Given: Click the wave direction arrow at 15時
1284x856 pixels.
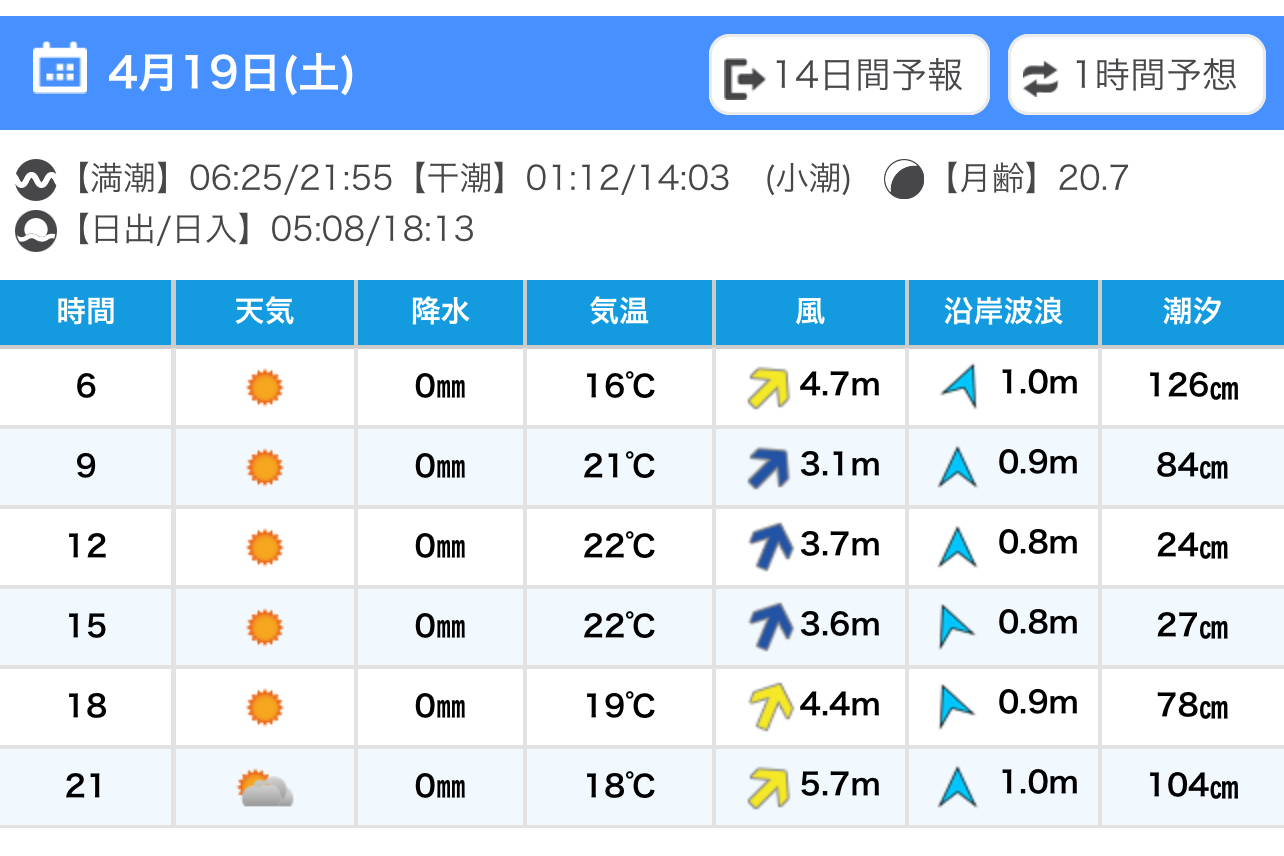Looking at the screenshot, I should coord(956,627).
